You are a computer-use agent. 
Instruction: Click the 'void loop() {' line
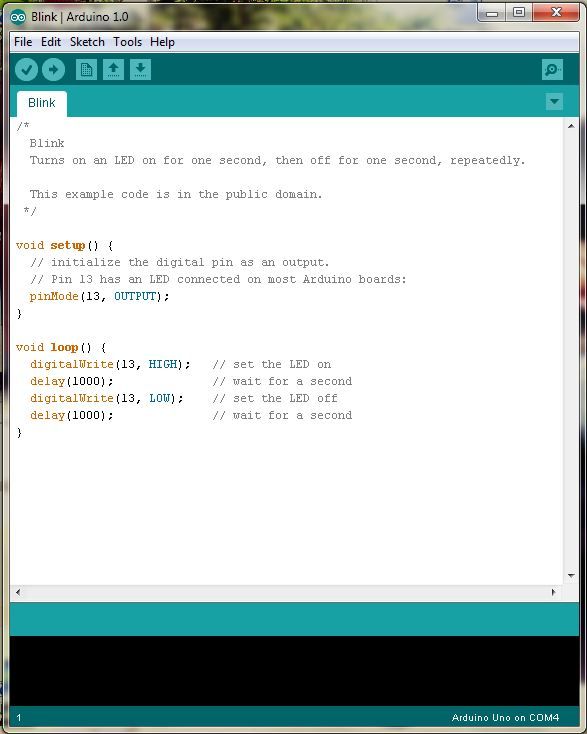[61, 347]
